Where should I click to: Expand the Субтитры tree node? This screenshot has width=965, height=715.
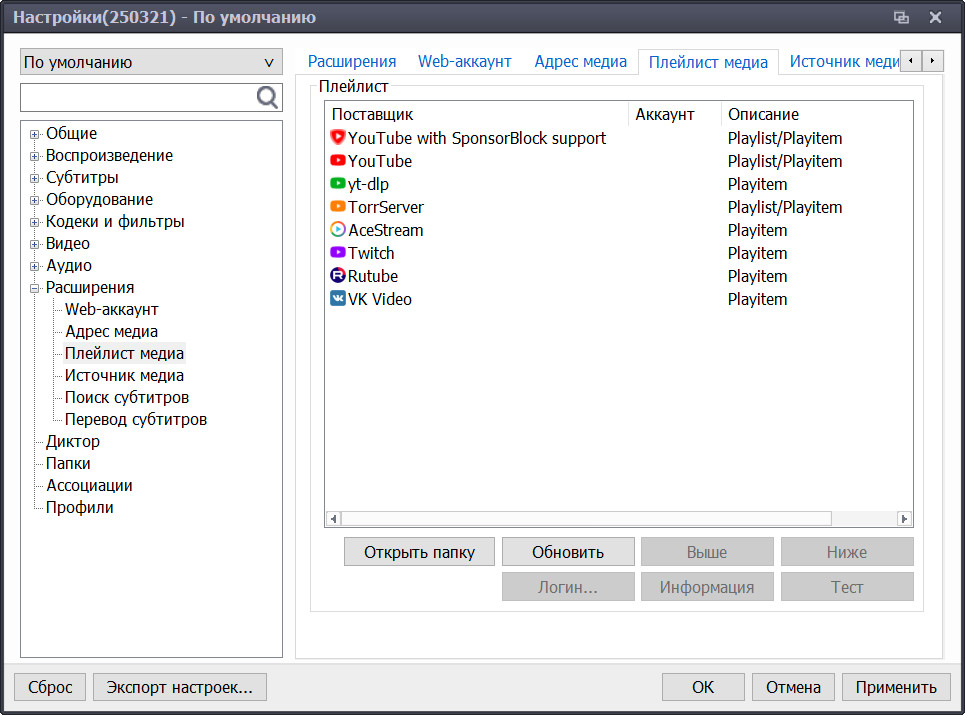pyautogui.click(x=34, y=178)
